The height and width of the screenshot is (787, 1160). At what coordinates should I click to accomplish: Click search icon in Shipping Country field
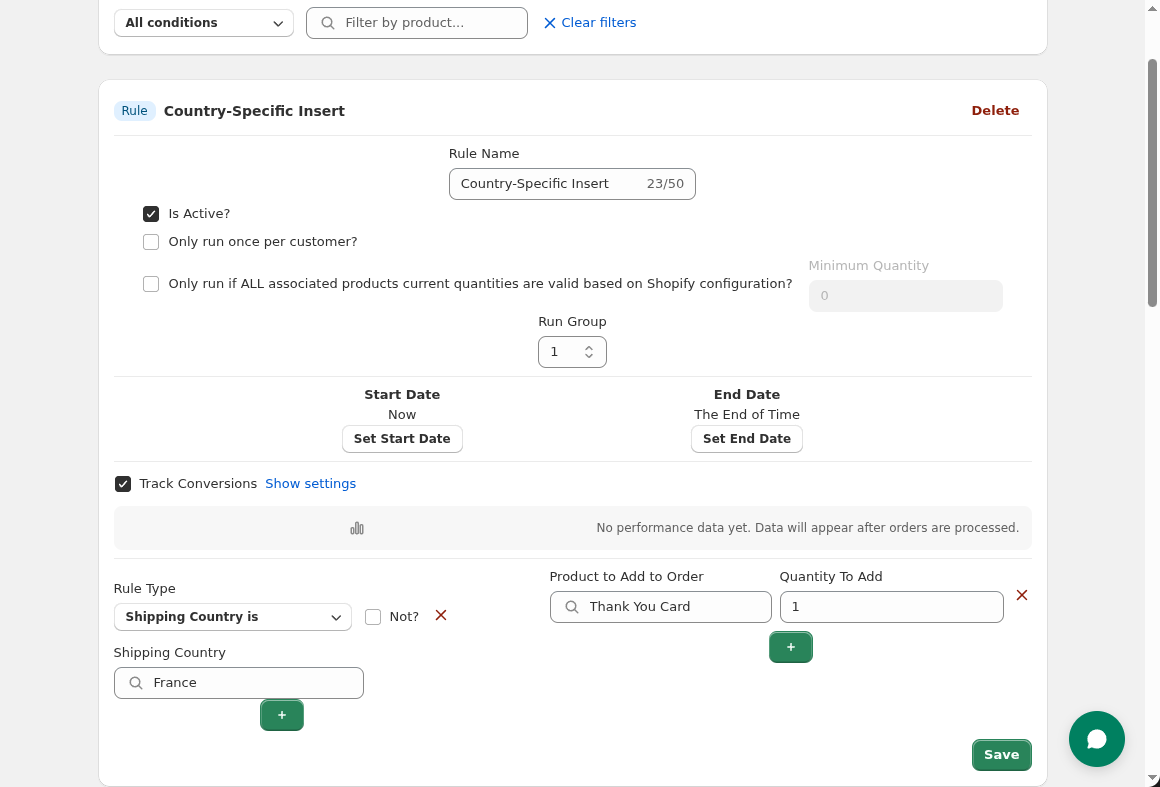coord(135,683)
